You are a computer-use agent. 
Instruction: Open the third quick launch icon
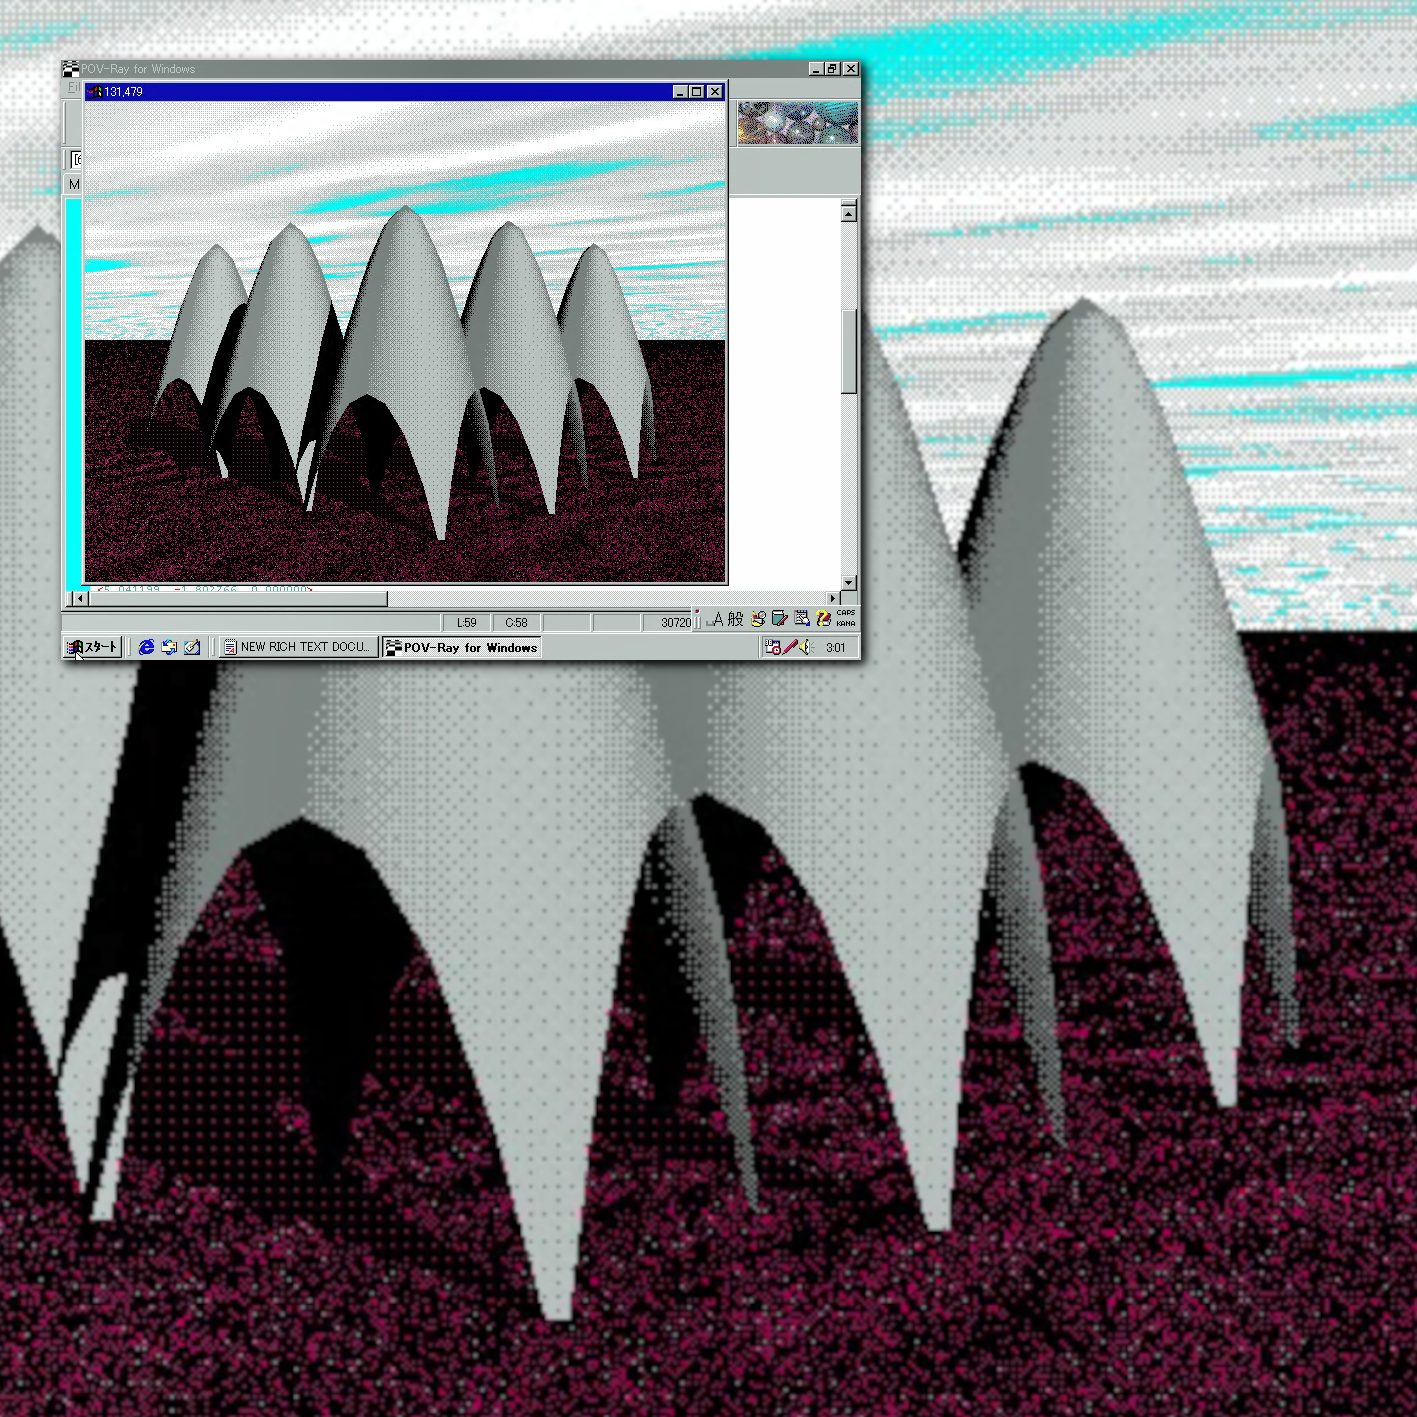pos(192,647)
